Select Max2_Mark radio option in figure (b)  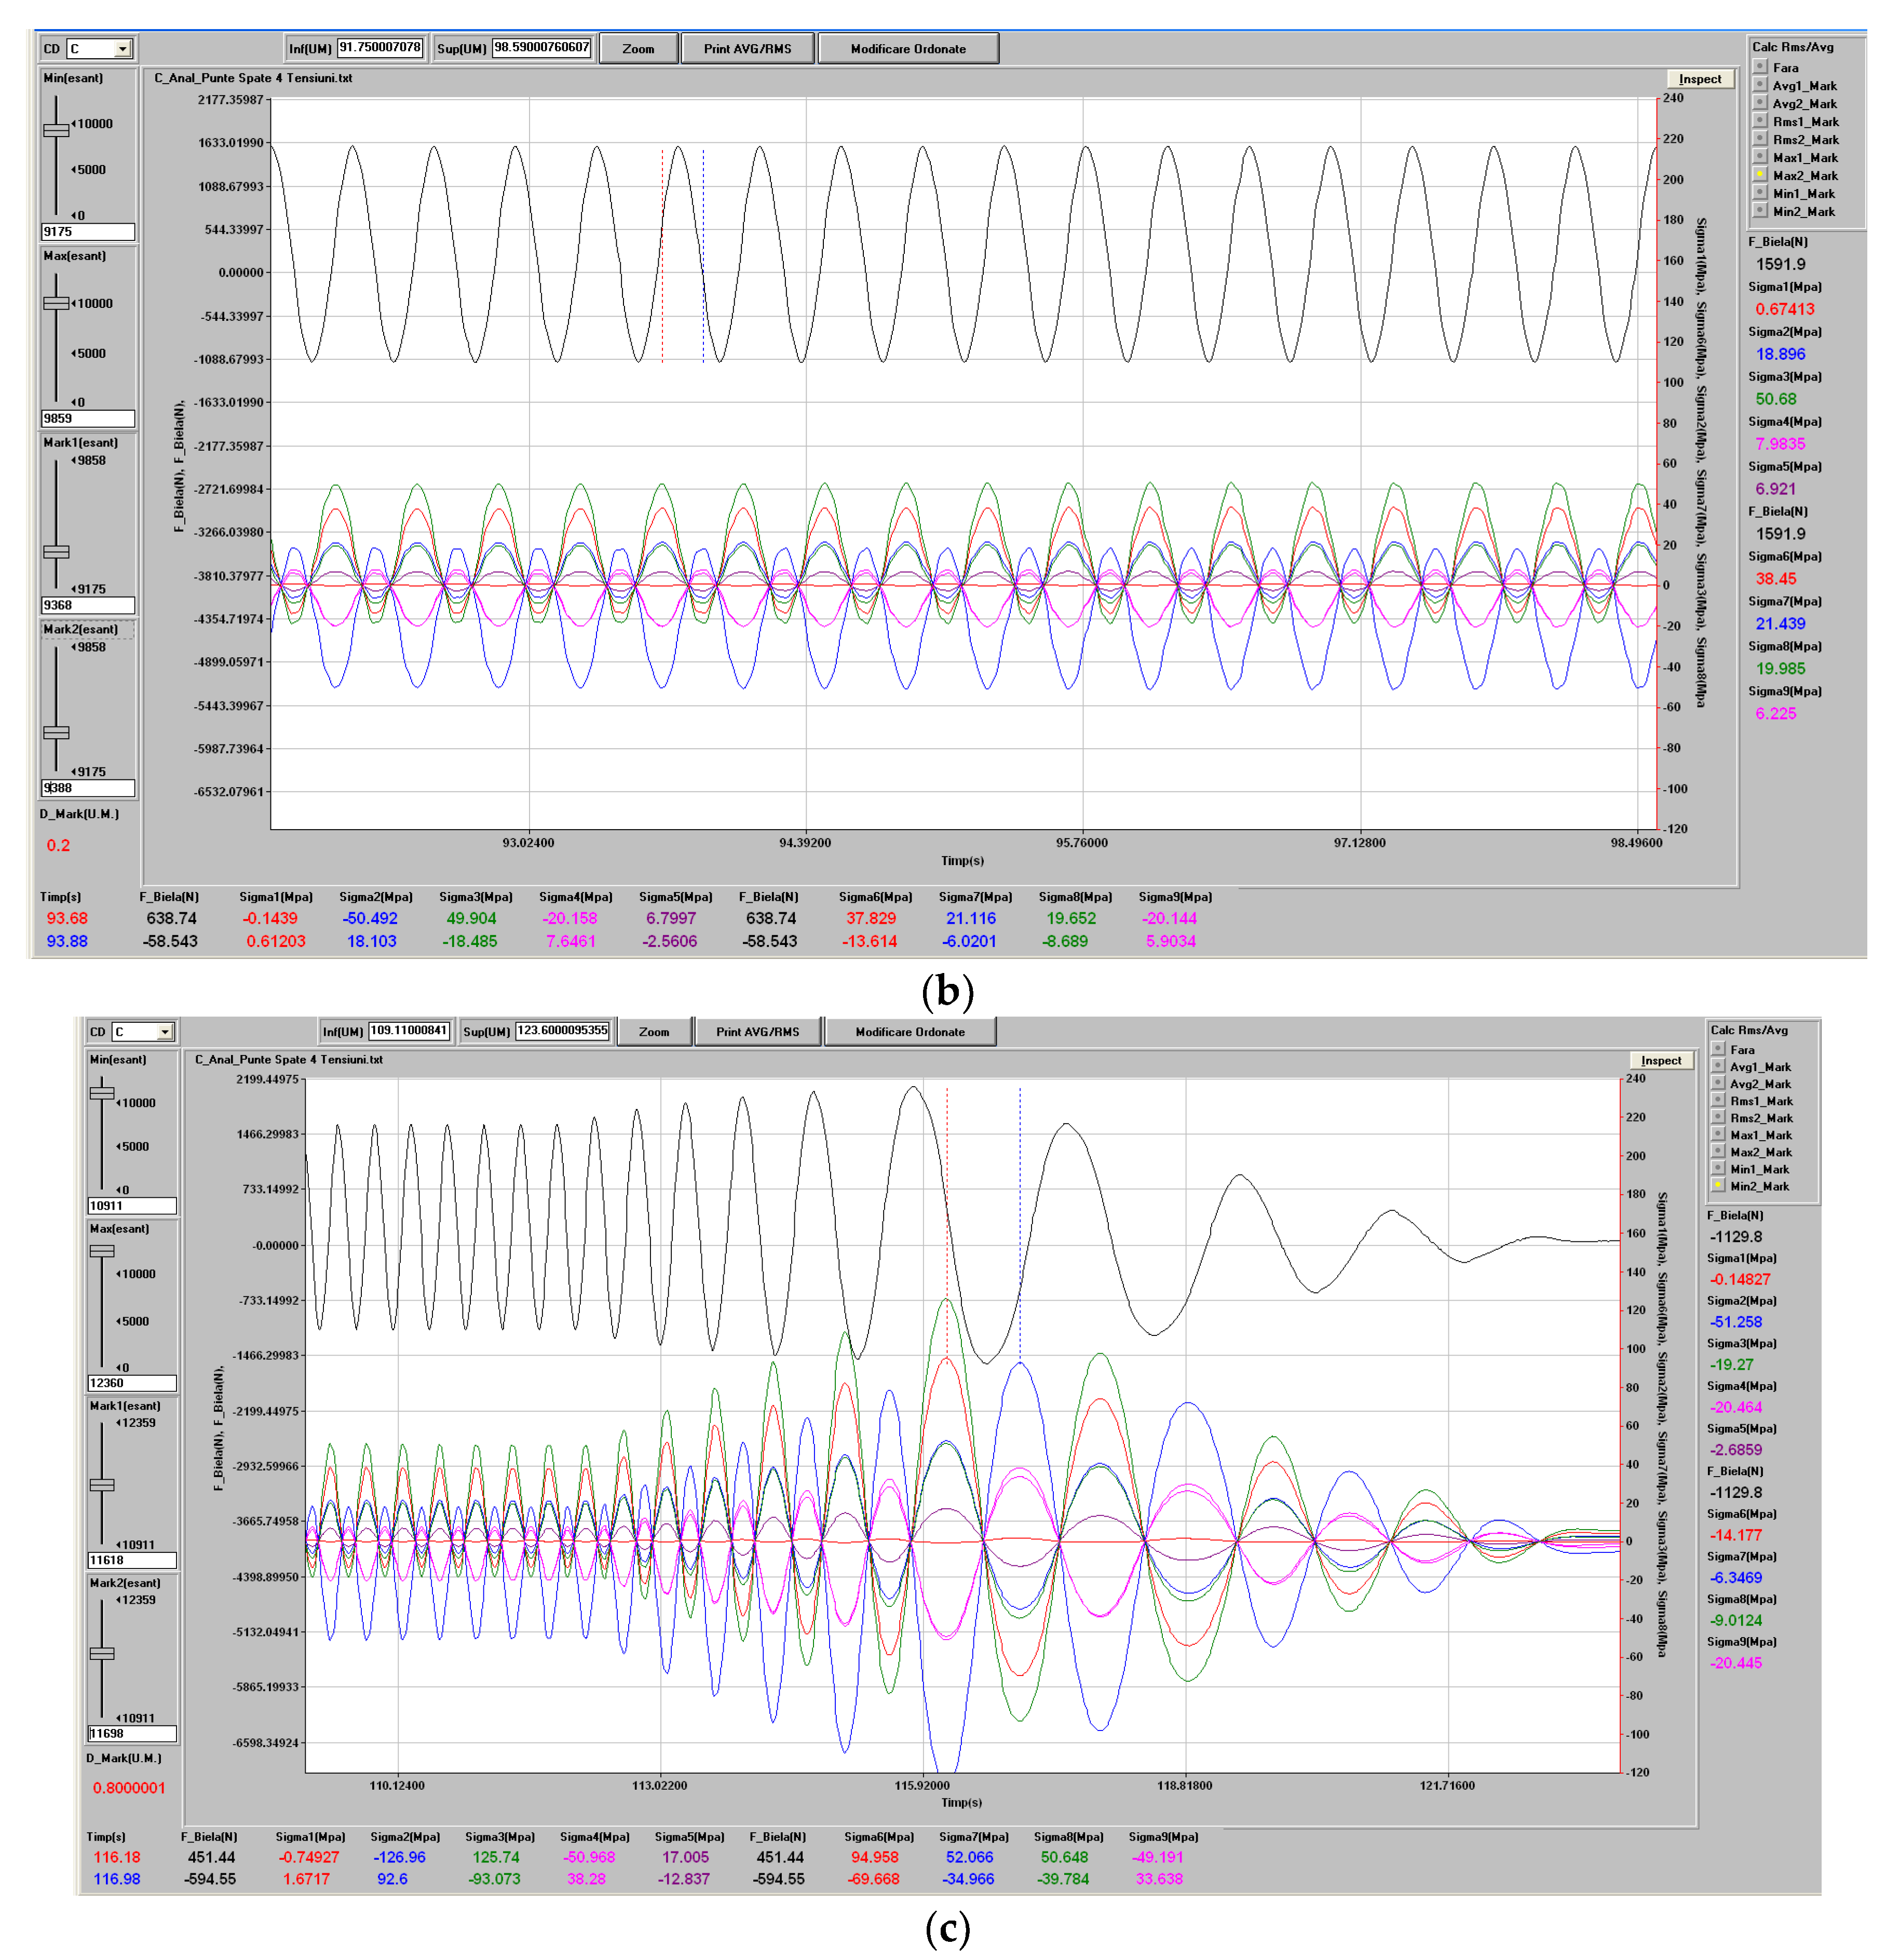click(x=1760, y=175)
